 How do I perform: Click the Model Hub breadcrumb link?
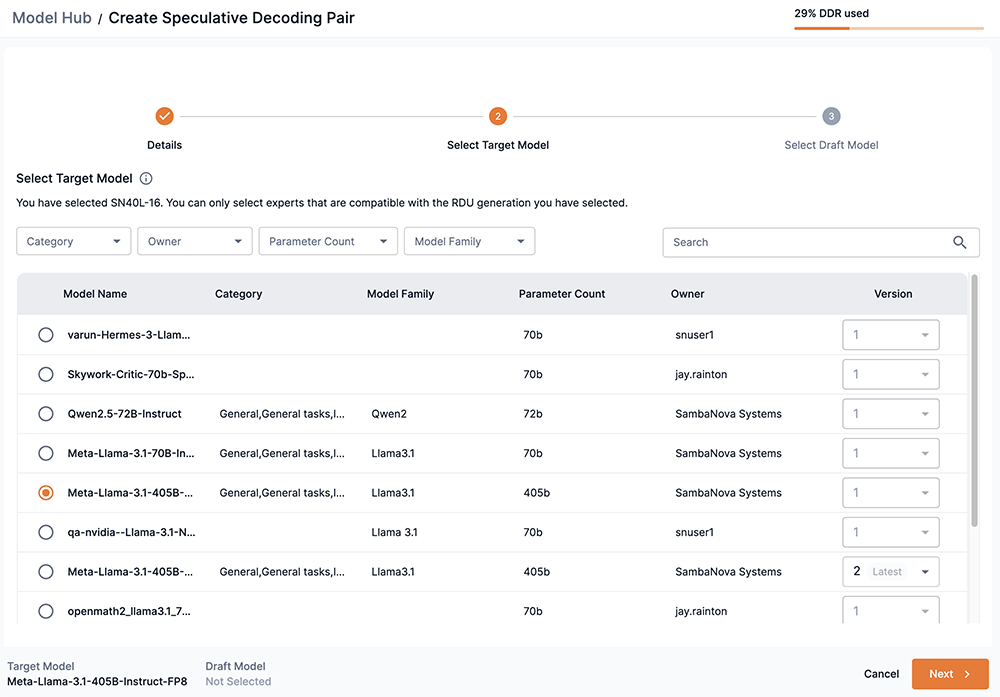click(x=52, y=18)
